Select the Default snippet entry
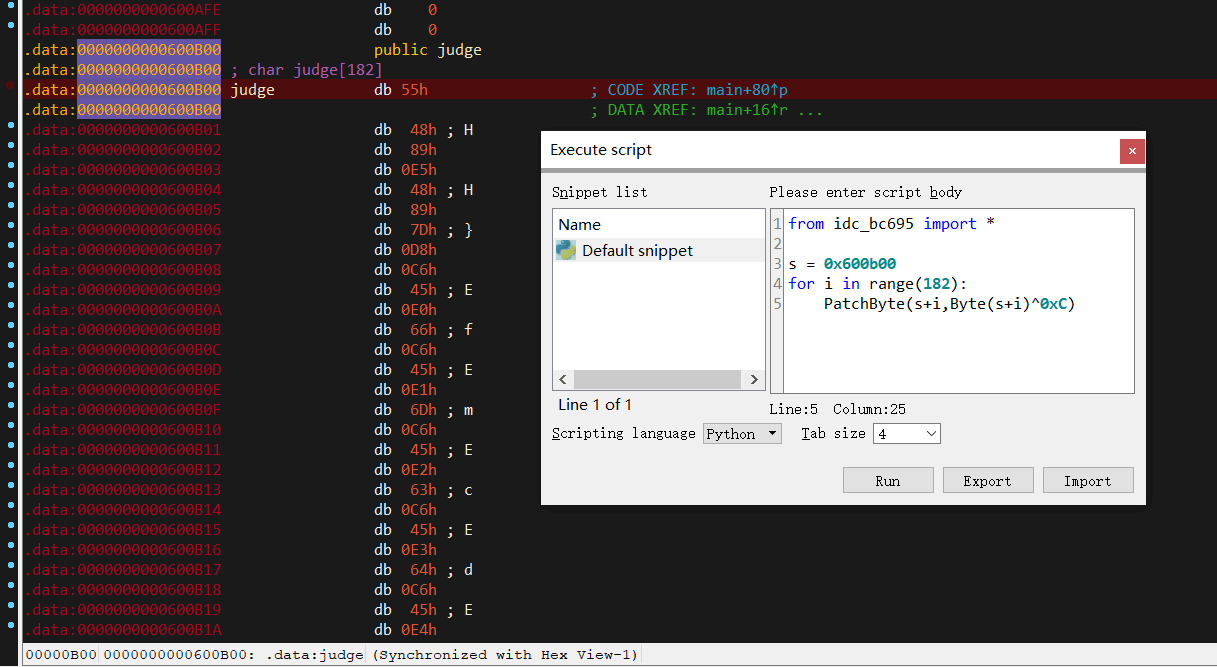Viewport: 1217px width, 667px height. pyautogui.click(x=659, y=250)
